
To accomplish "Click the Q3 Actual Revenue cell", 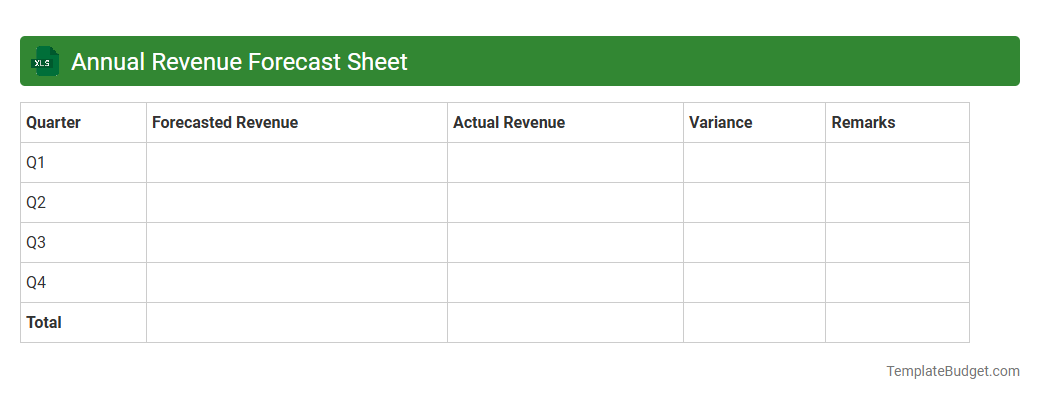I will pyautogui.click(x=566, y=243).
